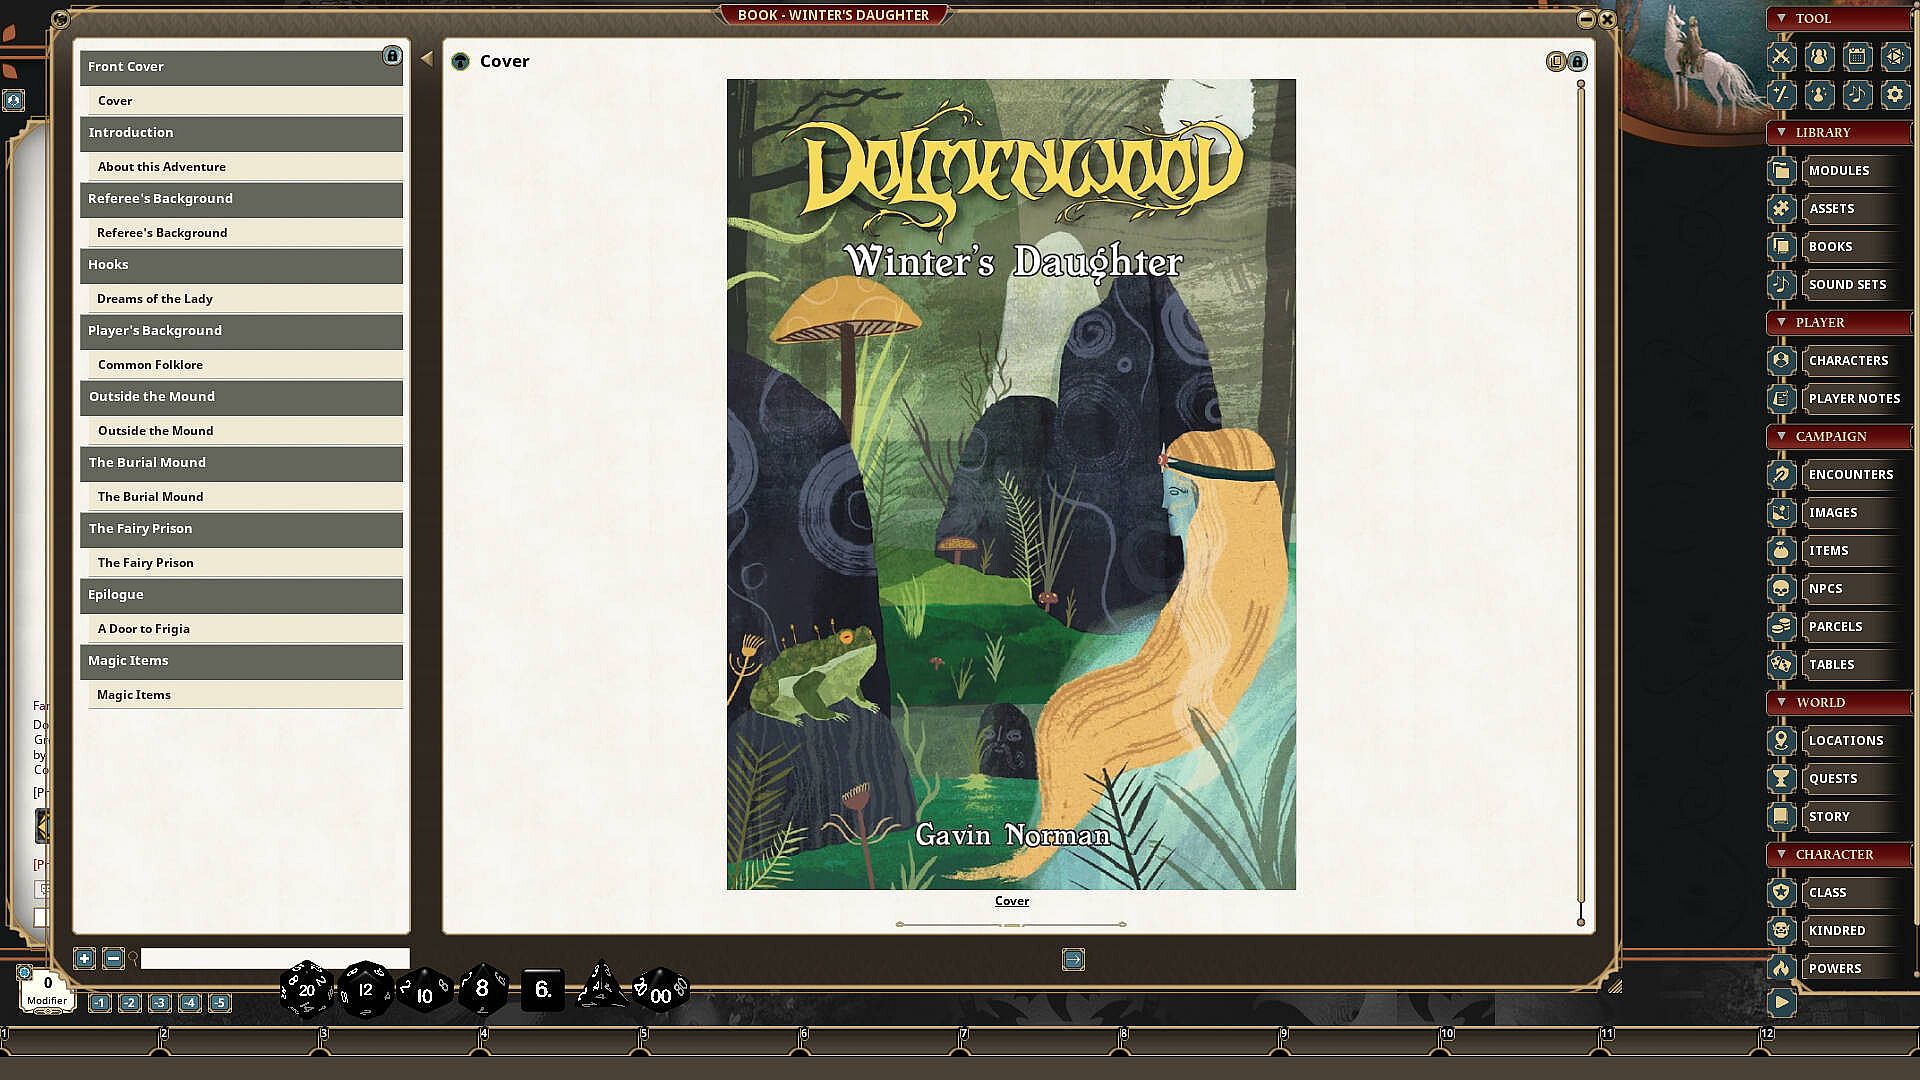Viewport: 1920px width, 1080px height.
Task: Open the Common Folklore page
Action: coord(150,365)
